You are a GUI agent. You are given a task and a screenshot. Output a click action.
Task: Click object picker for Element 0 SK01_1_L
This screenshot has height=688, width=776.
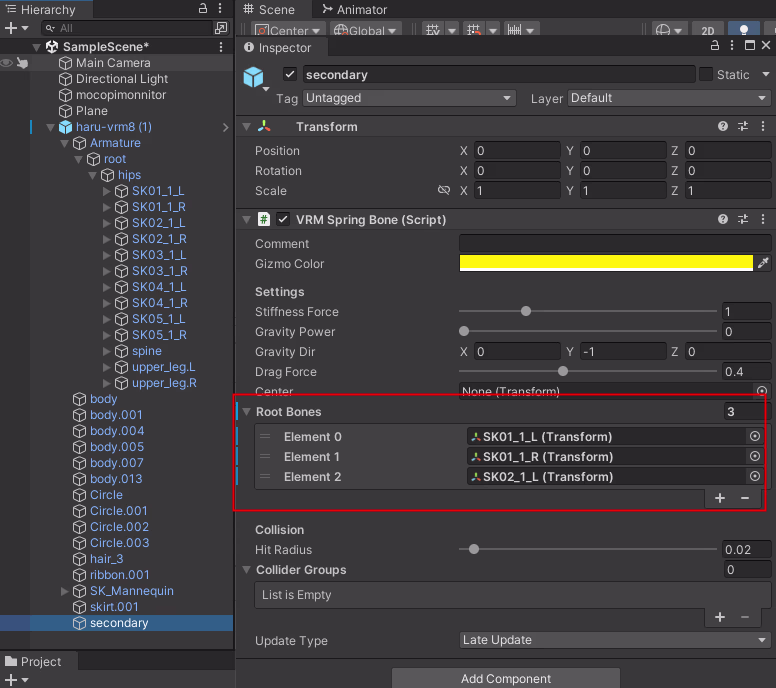click(x=755, y=436)
